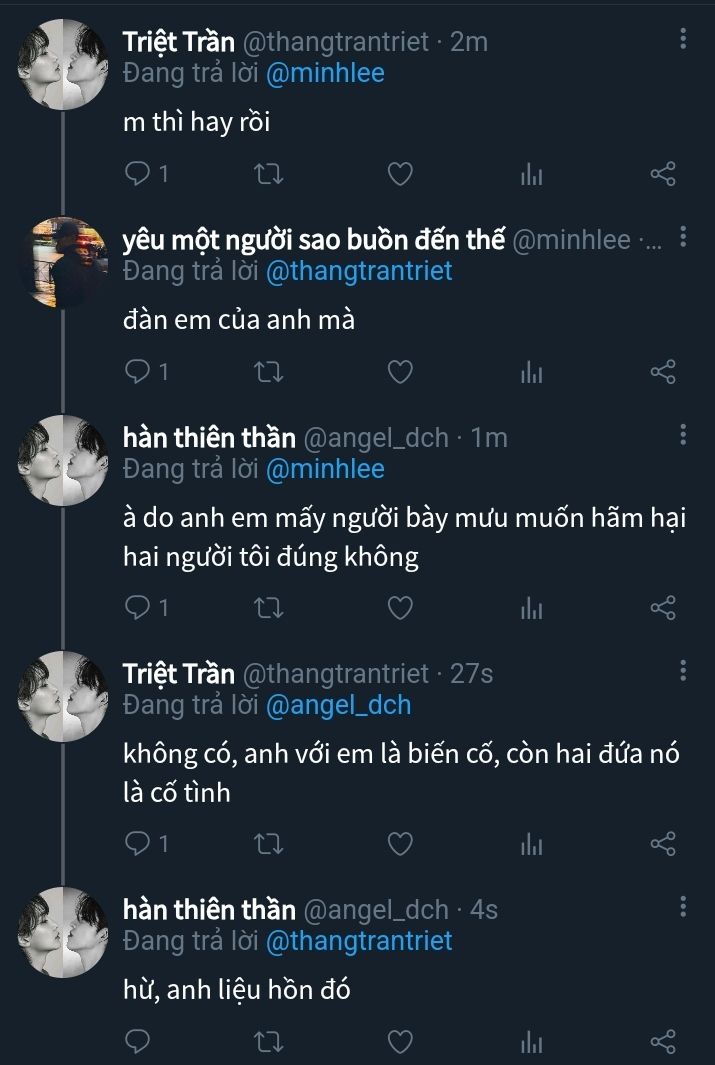Screen dimensions: 715x1065
Task: Like the "hừ, anh liệu hồn đó" tweet
Action: click(400, 1043)
